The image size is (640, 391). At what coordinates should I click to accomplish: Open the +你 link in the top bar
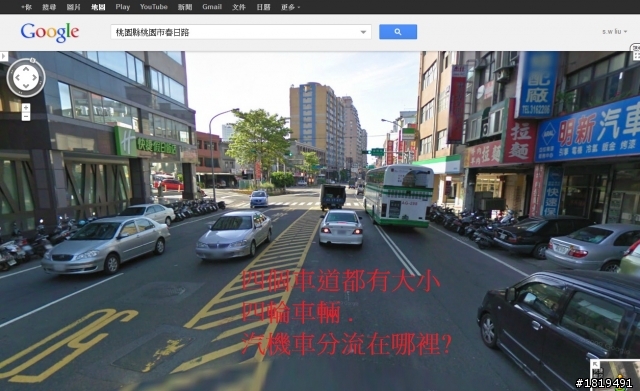26,7
